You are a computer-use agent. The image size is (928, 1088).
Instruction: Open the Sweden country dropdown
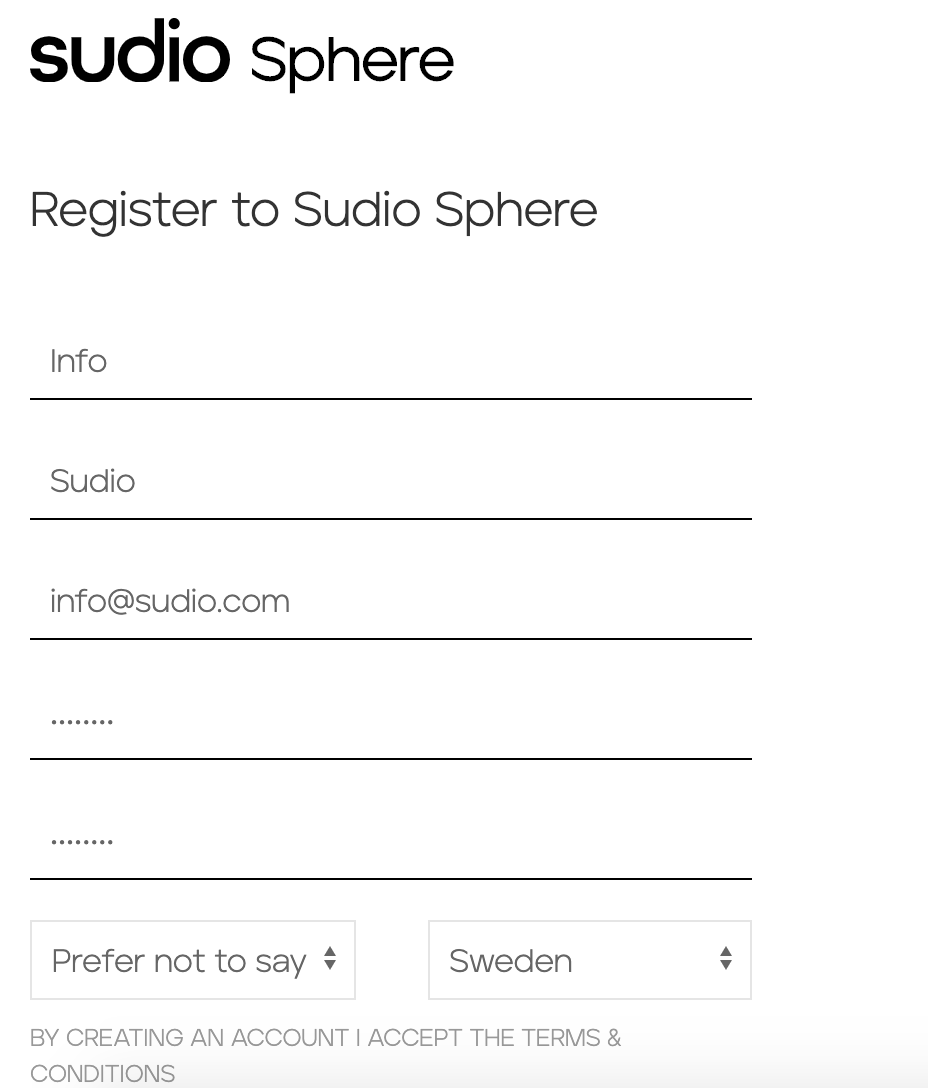coord(590,960)
